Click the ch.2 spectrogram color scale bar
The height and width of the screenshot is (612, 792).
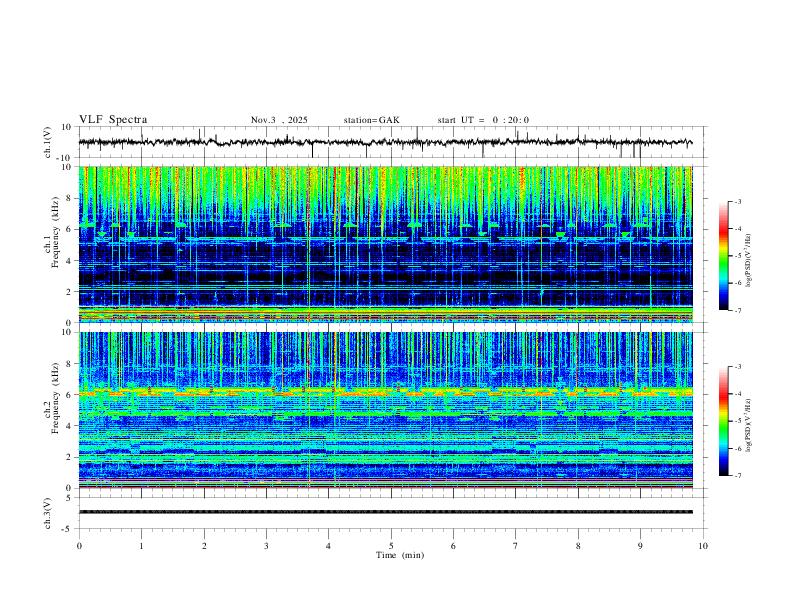[723, 421]
